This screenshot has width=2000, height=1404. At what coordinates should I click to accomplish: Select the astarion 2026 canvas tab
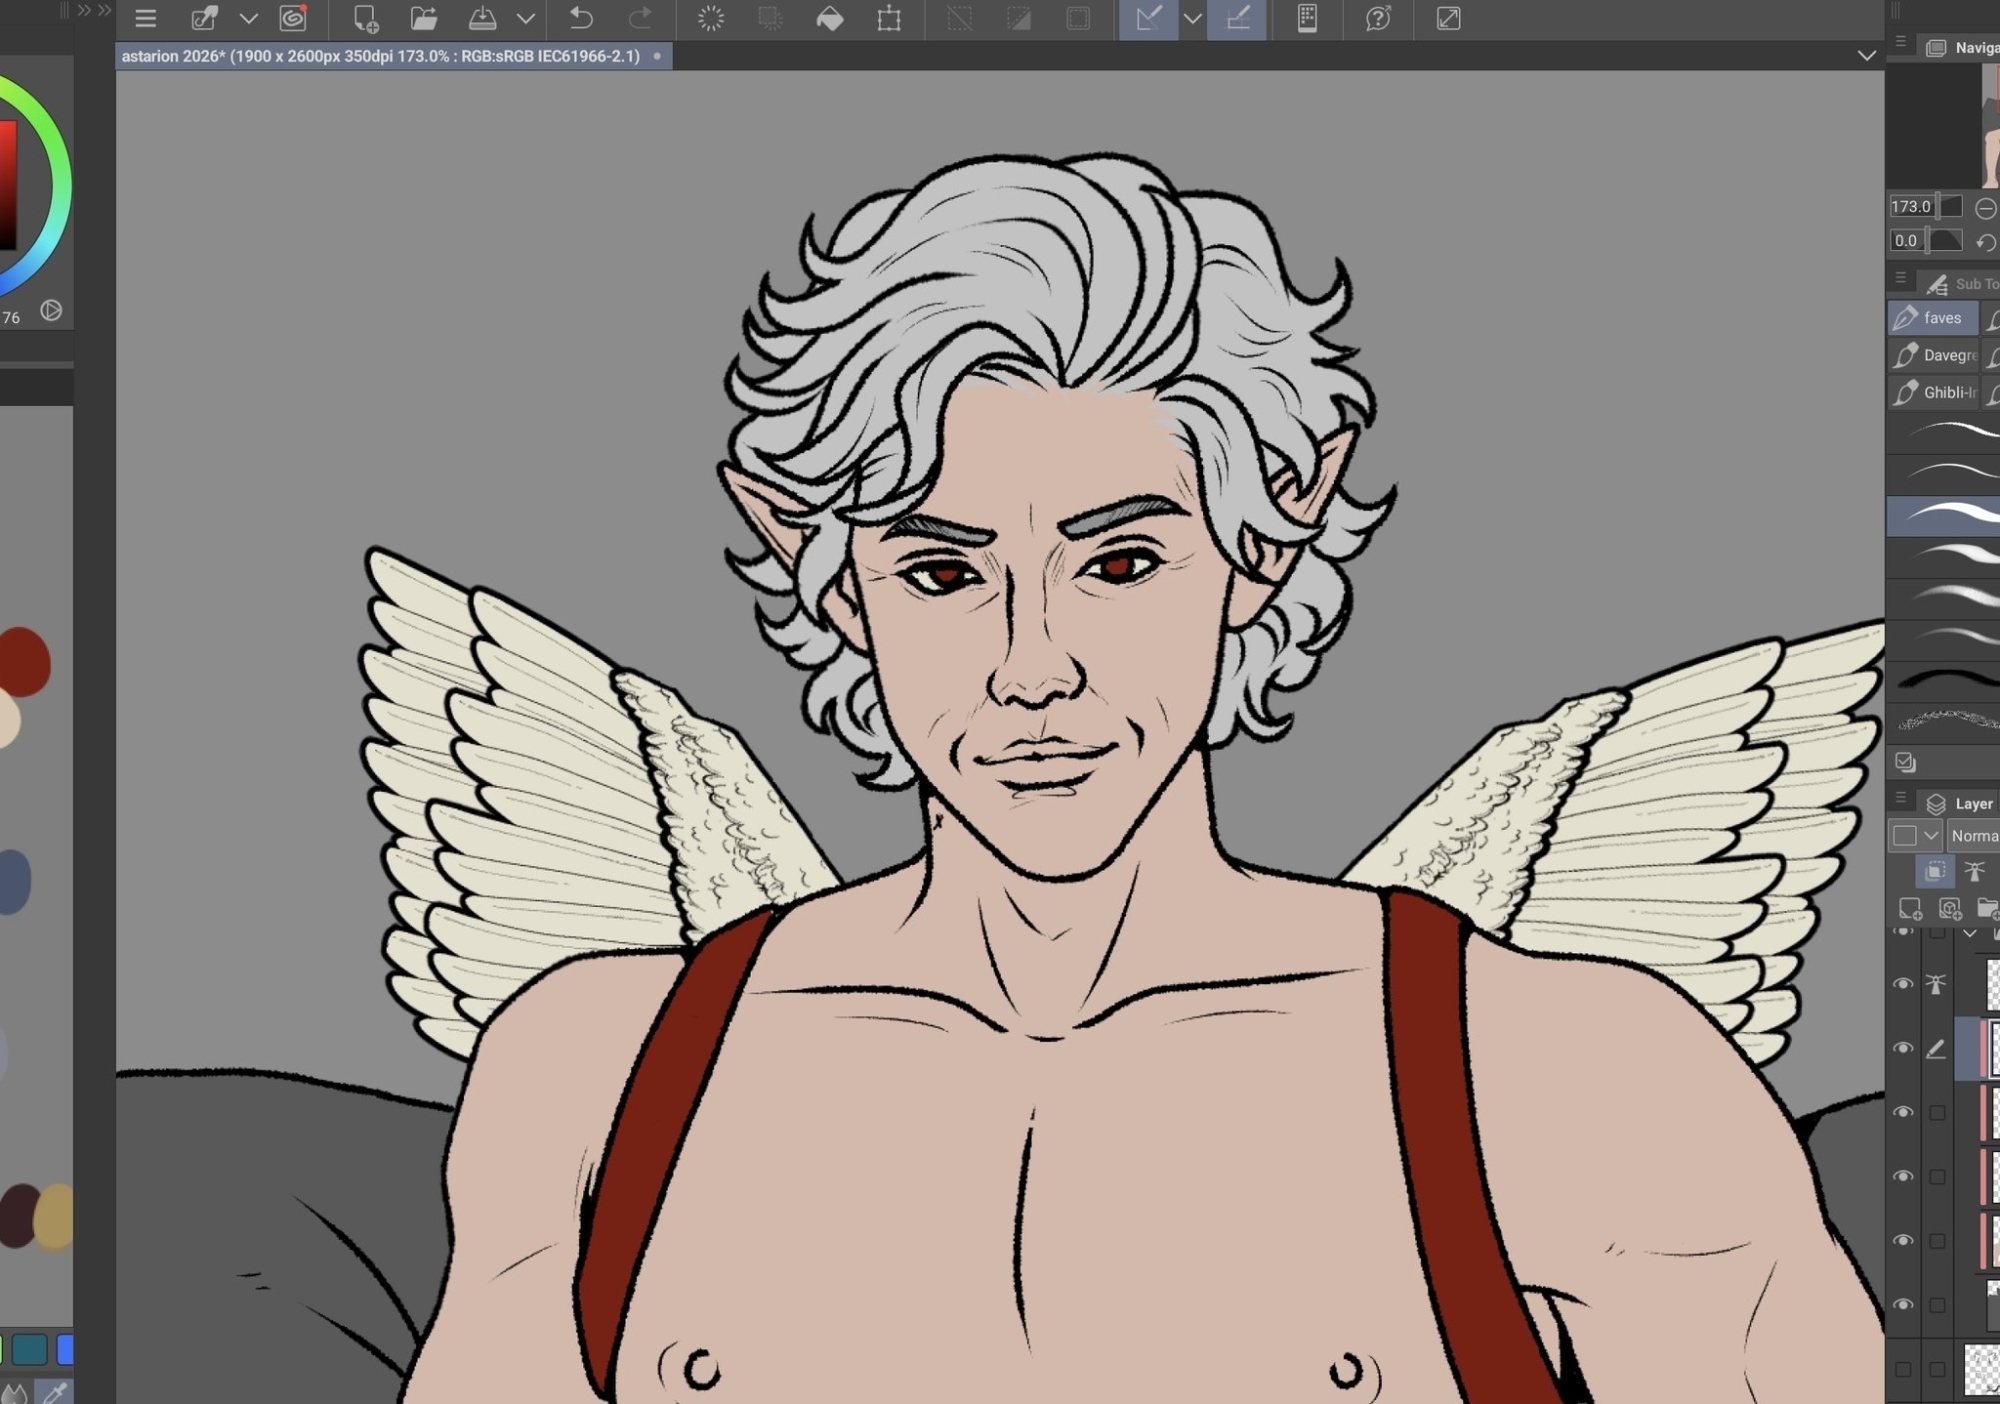pos(381,56)
